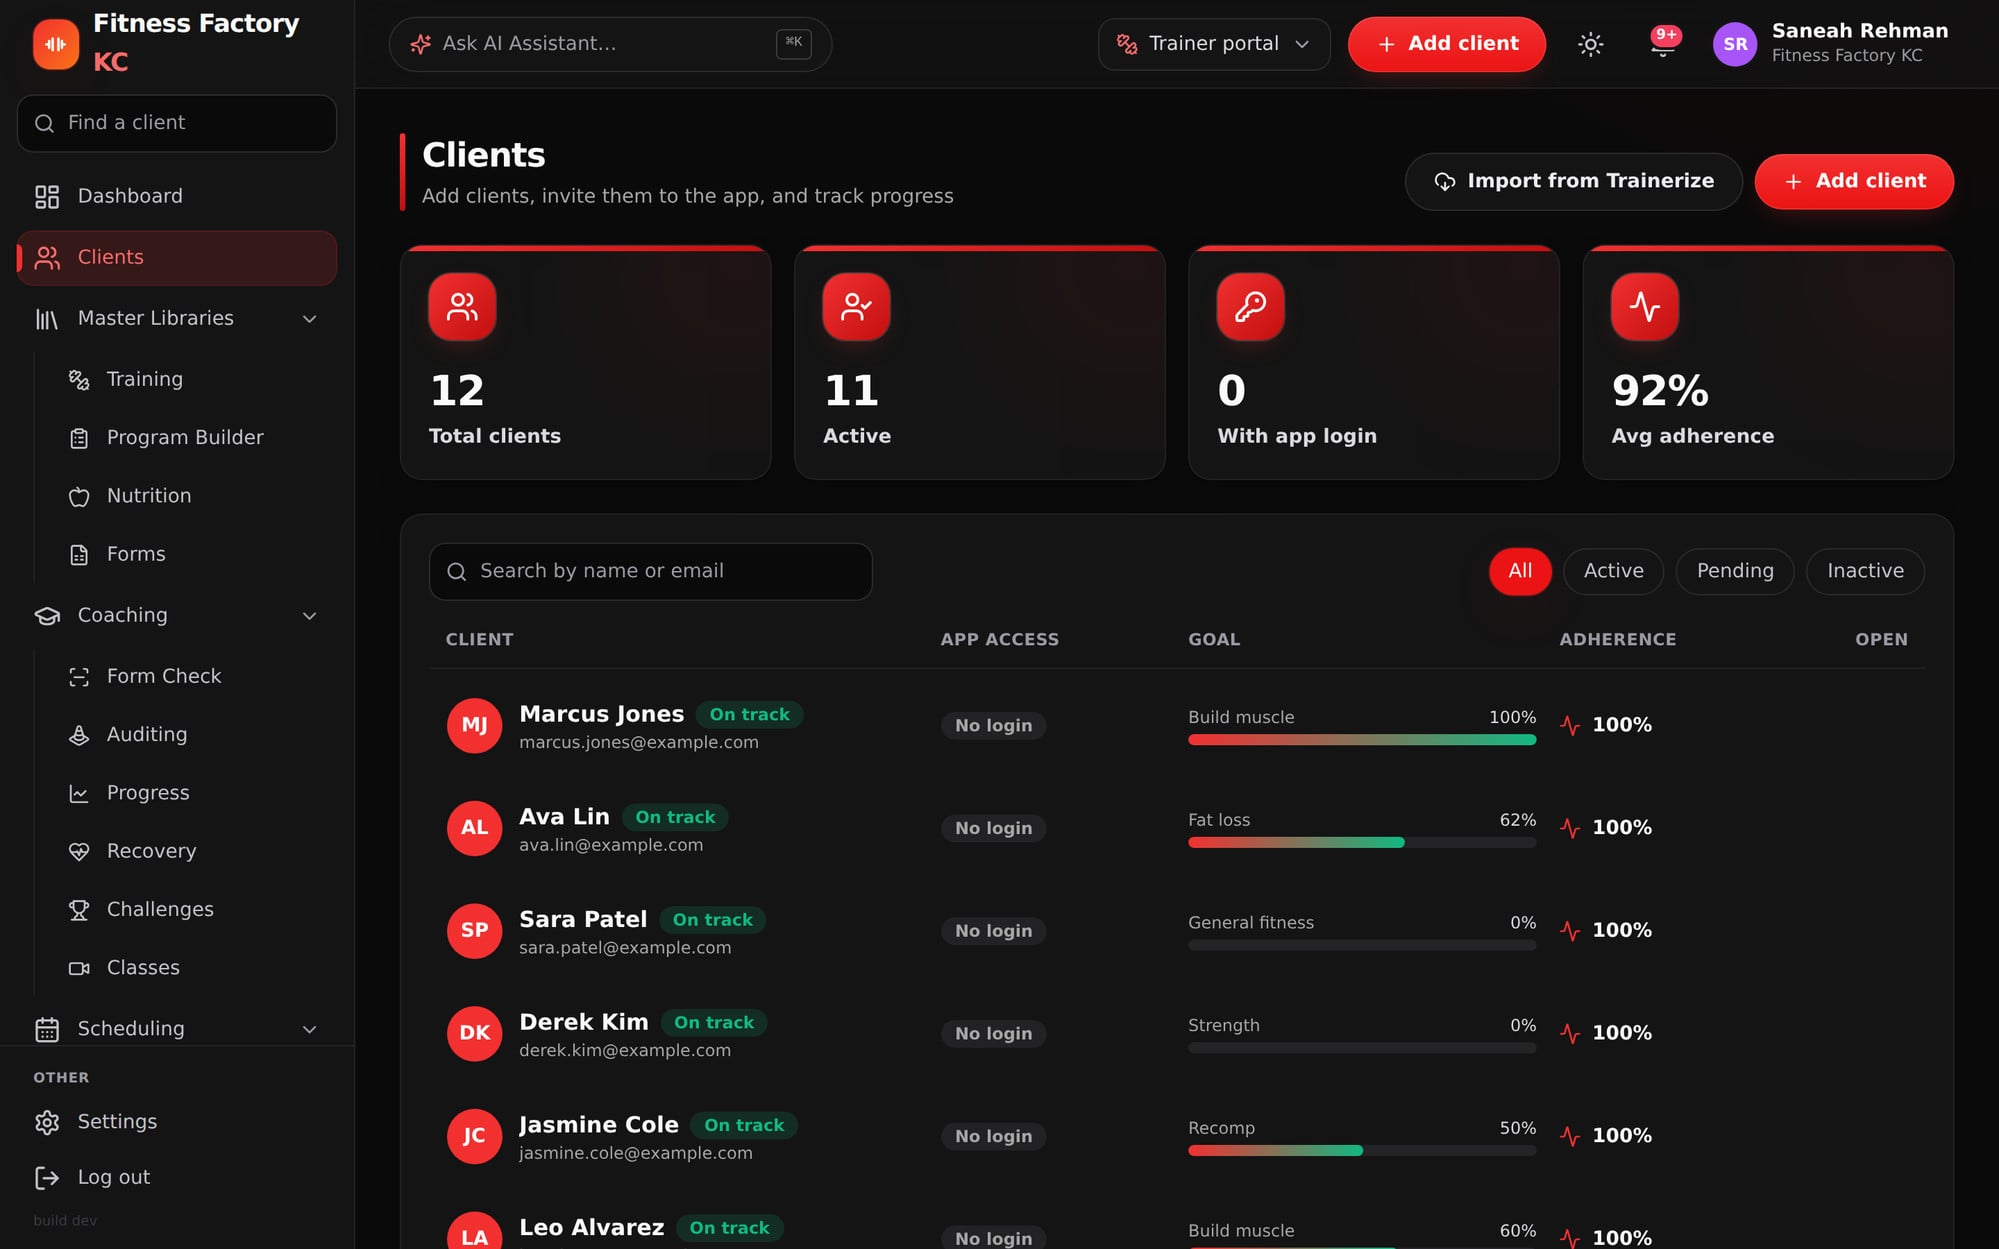
Task: Click the Program Builder clipboard icon
Action: (79, 438)
